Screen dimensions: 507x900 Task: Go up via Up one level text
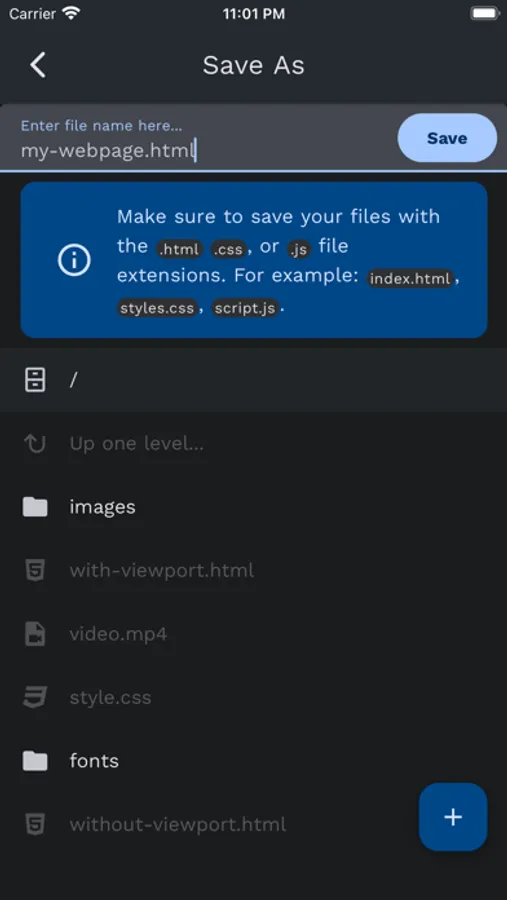[137, 444]
